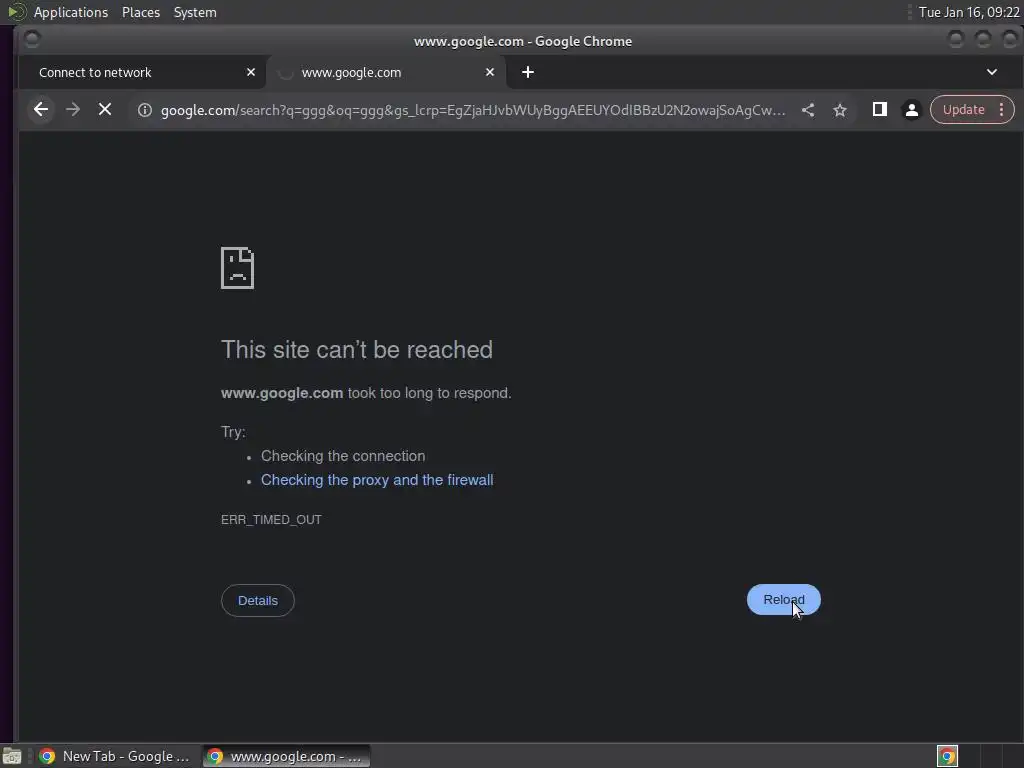Image resolution: width=1024 pixels, height=768 pixels.
Task: Click the show desktop icon in taskbar
Action: (12, 756)
